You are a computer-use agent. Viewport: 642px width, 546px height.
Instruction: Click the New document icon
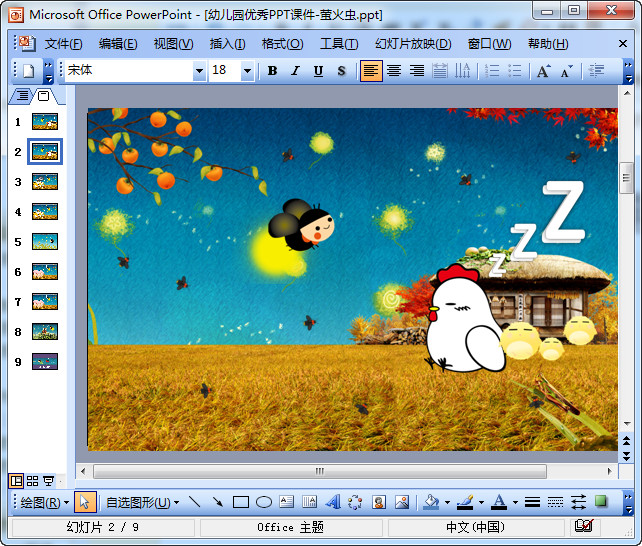point(29,71)
